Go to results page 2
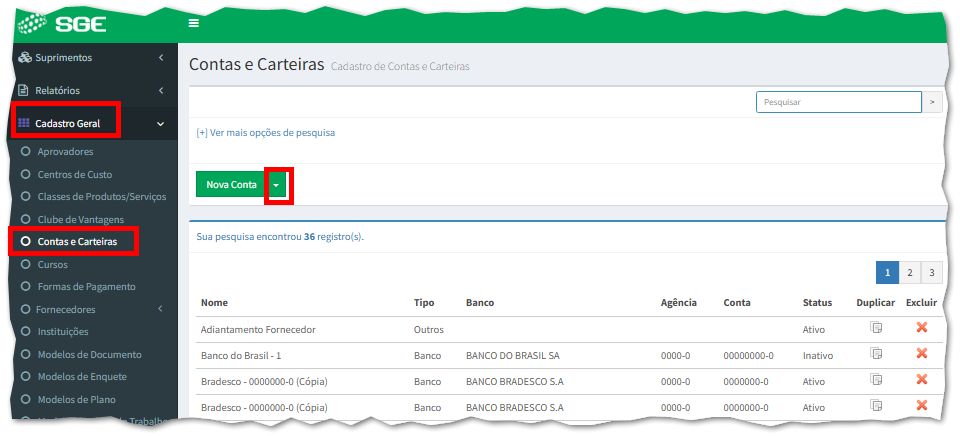The width and height of the screenshot is (960, 436). (910, 272)
